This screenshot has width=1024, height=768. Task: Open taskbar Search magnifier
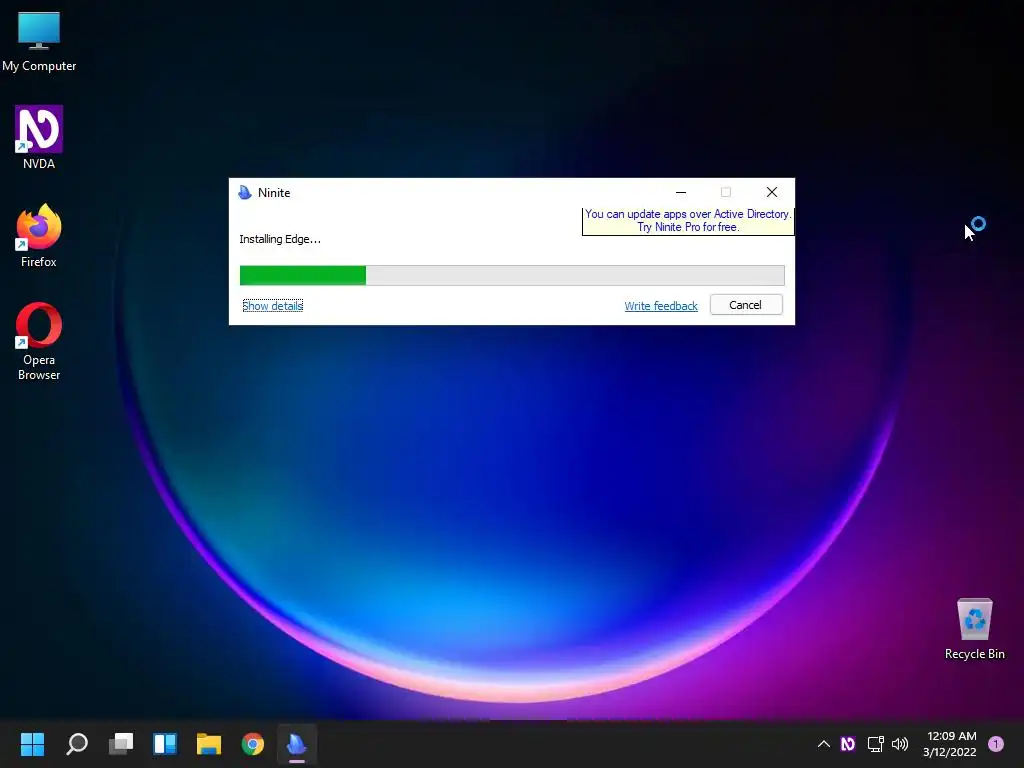tap(77, 743)
